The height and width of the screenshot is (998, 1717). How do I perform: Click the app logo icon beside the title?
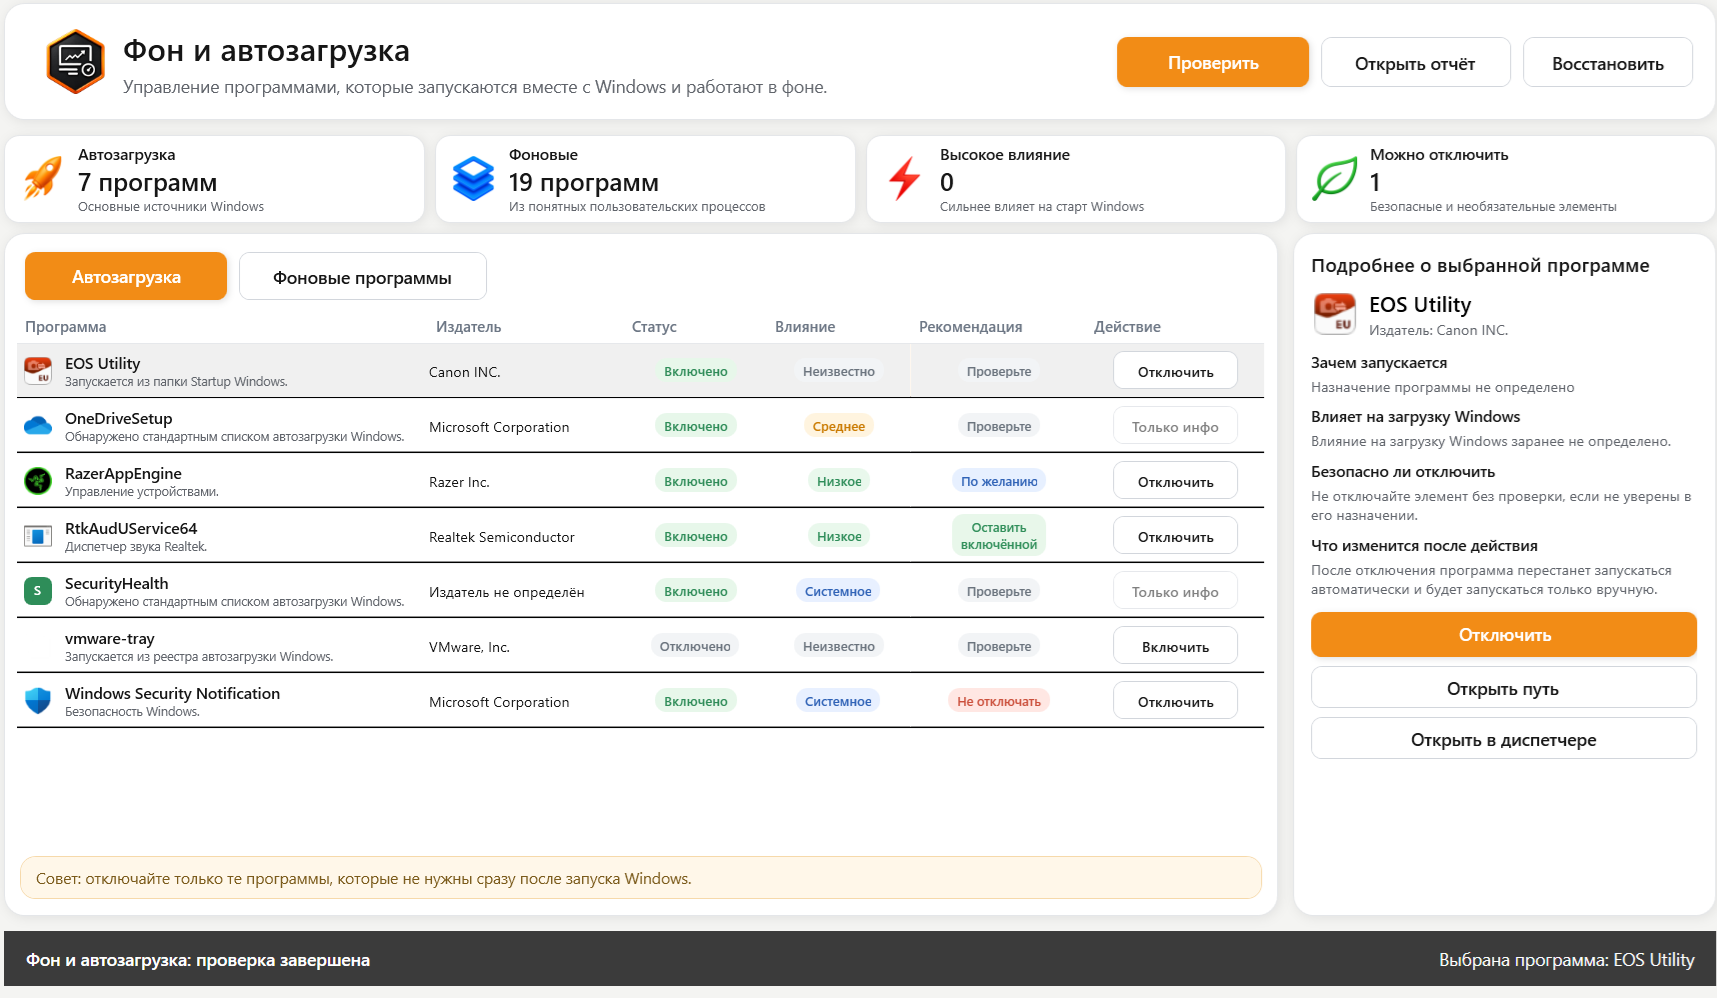coord(75,62)
